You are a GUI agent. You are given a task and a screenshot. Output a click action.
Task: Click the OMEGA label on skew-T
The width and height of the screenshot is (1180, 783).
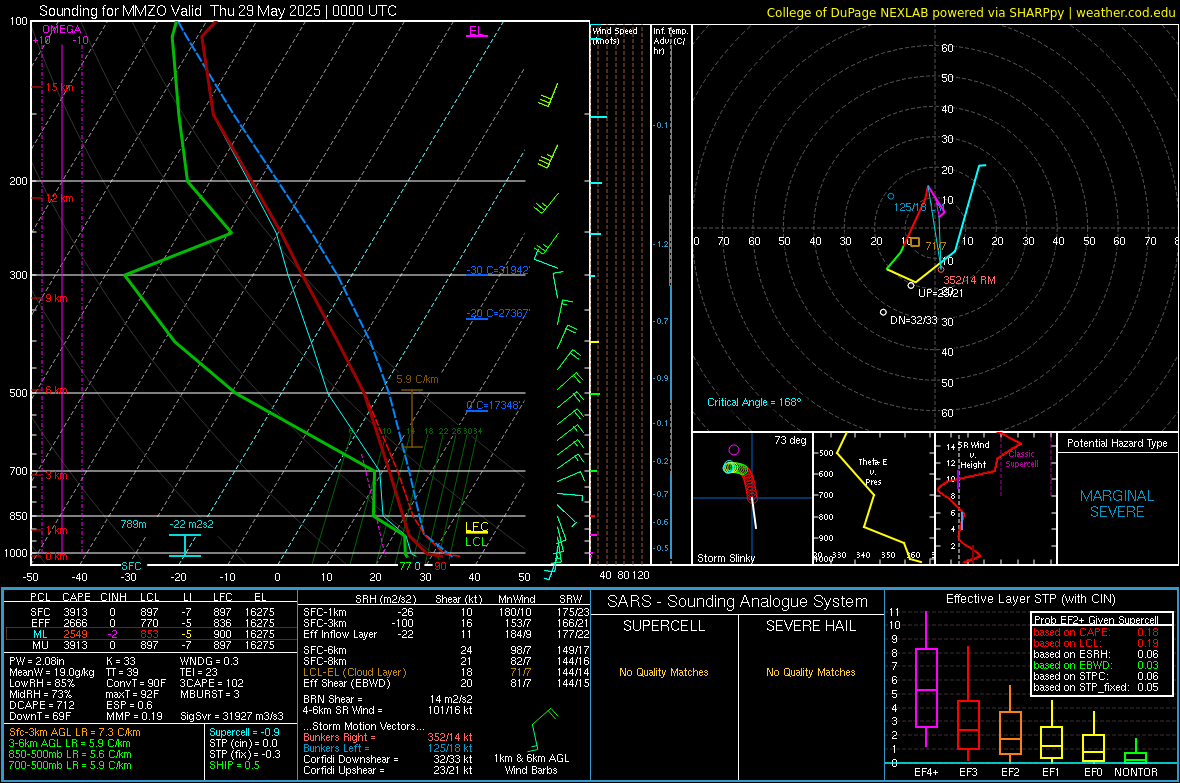pos(62,29)
